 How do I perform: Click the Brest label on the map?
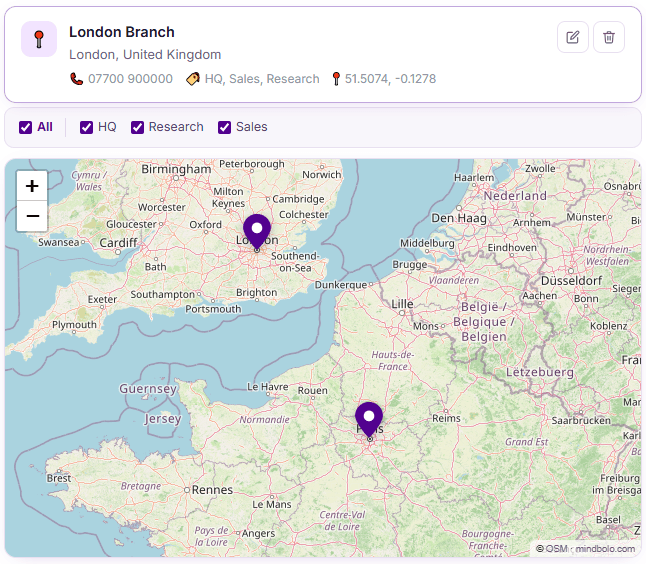point(59,478)
